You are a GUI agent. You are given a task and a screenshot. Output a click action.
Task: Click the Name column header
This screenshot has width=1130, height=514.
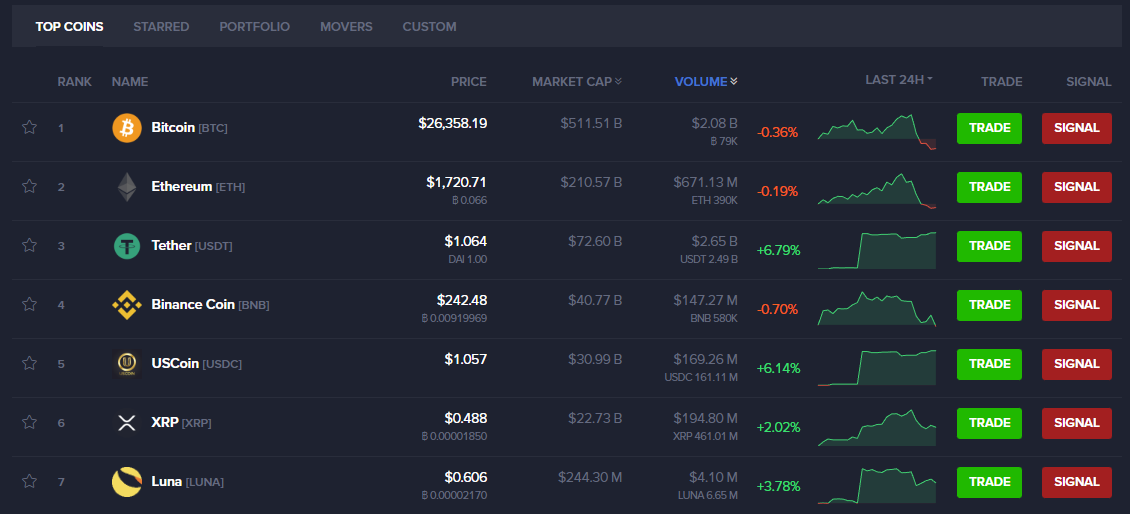130,81
